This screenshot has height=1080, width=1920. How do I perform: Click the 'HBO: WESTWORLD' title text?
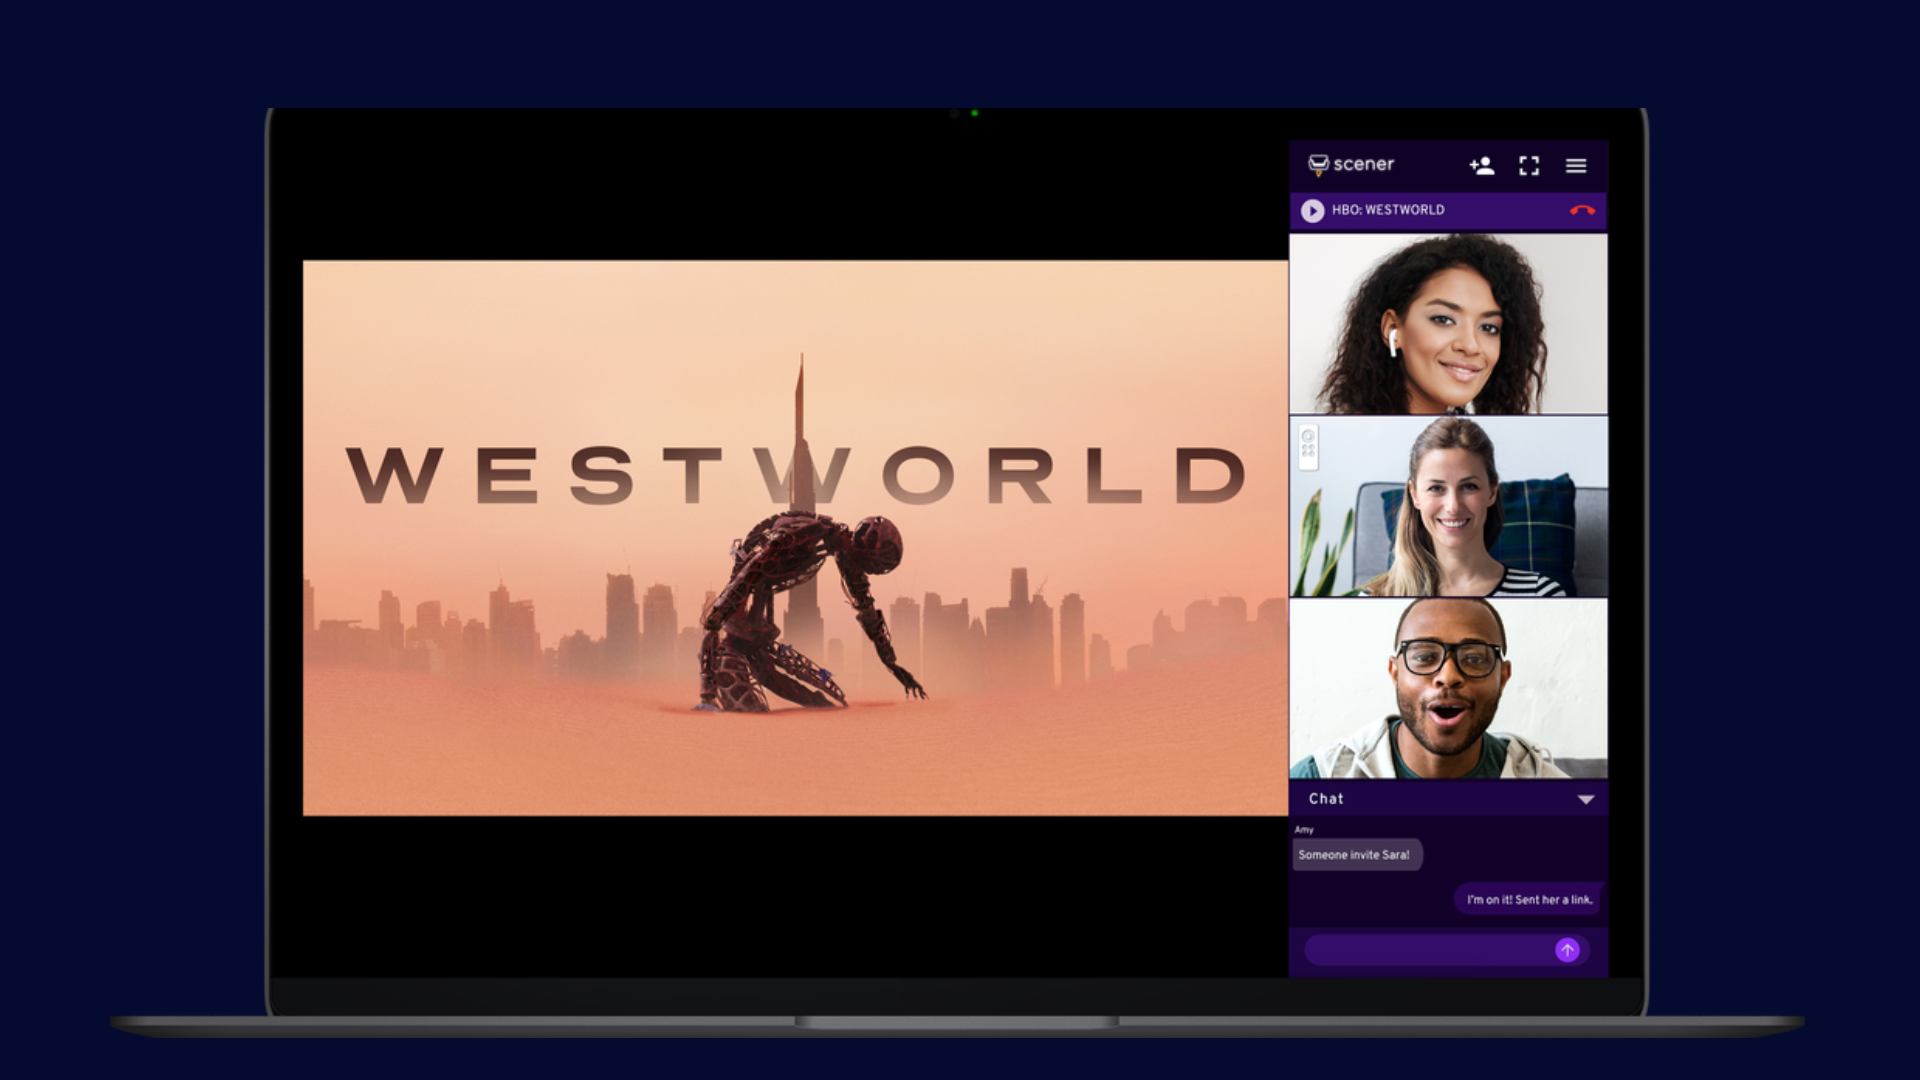[x=1388, y=210]
